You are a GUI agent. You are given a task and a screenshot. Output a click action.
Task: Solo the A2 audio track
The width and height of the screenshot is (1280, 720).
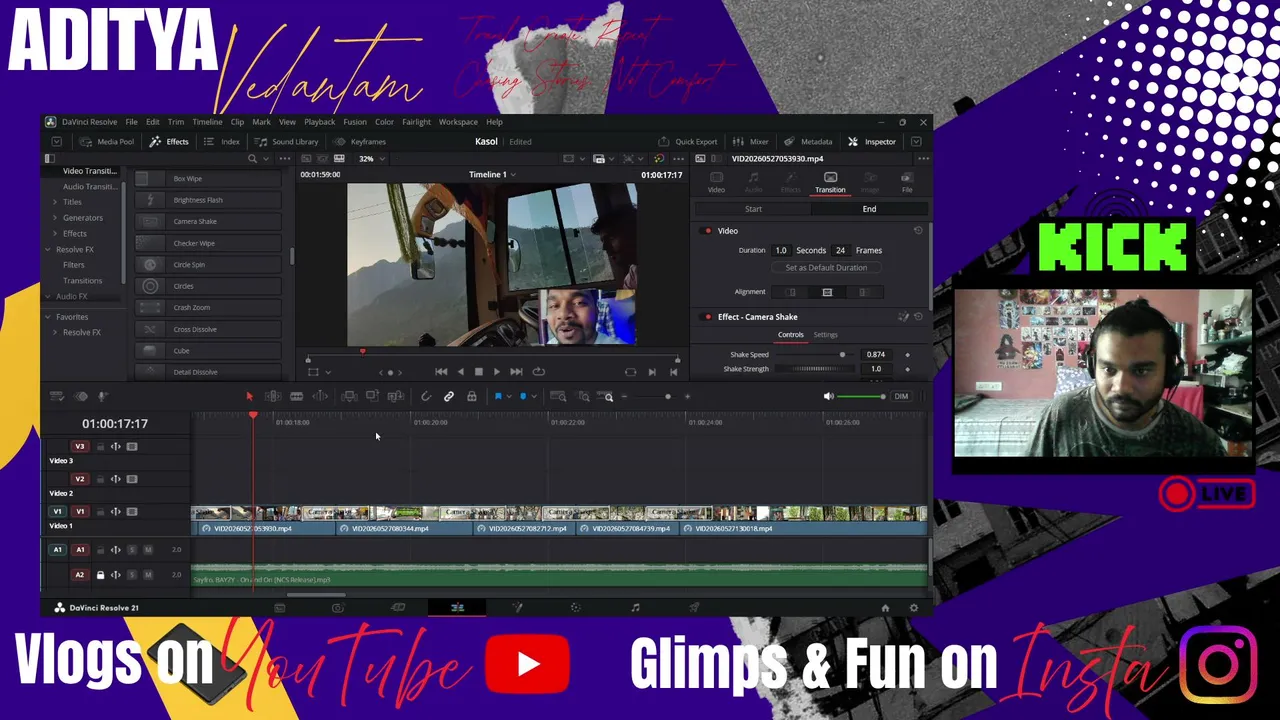131,575
